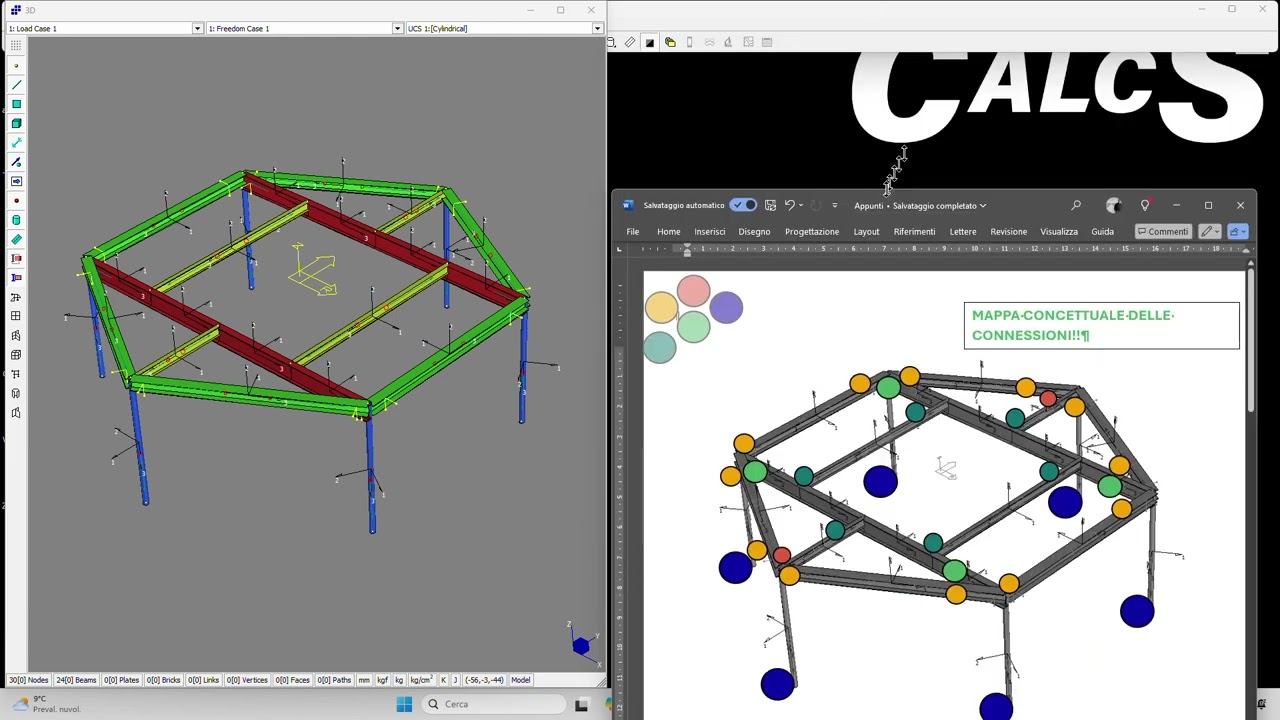Switch to the Lettere tab

963,231
